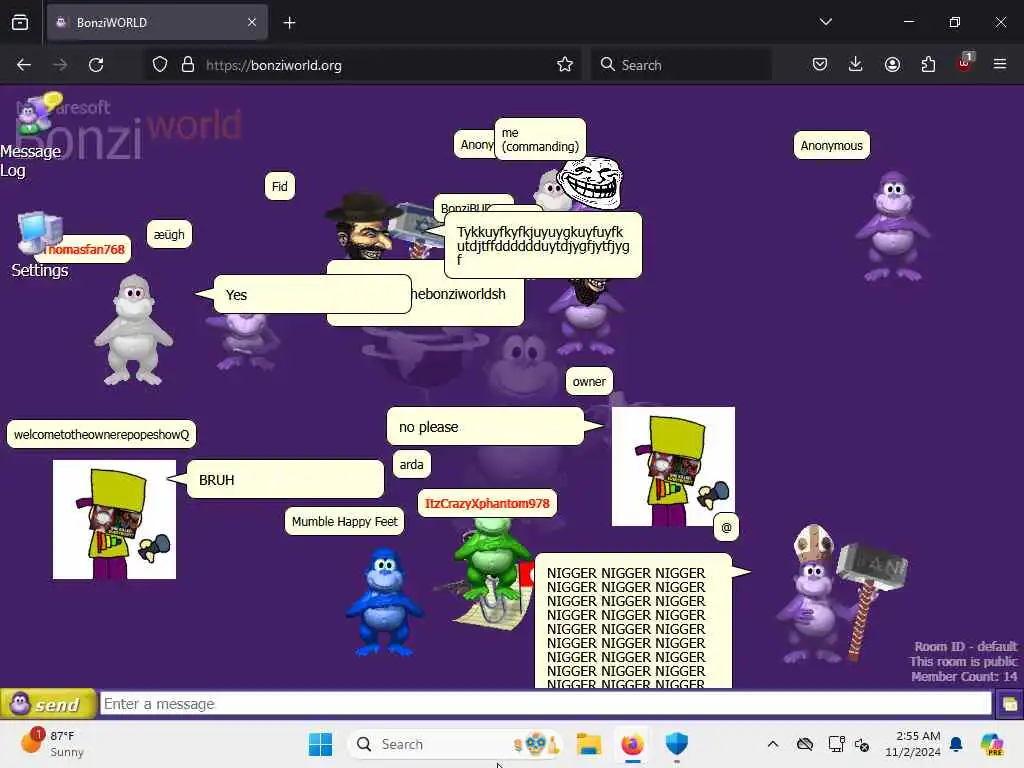
Task: Open the notification bell icon
Action: pyautogui.click(x=956, y=744)
